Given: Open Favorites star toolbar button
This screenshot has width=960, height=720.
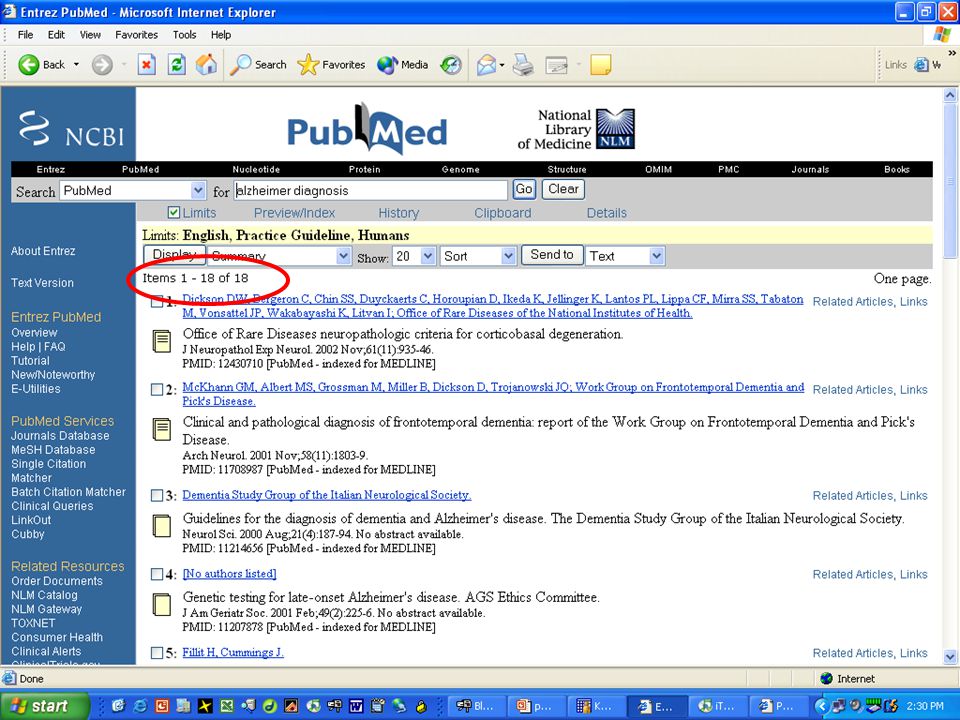Looking at the screenshot, I should coord(331,64).
